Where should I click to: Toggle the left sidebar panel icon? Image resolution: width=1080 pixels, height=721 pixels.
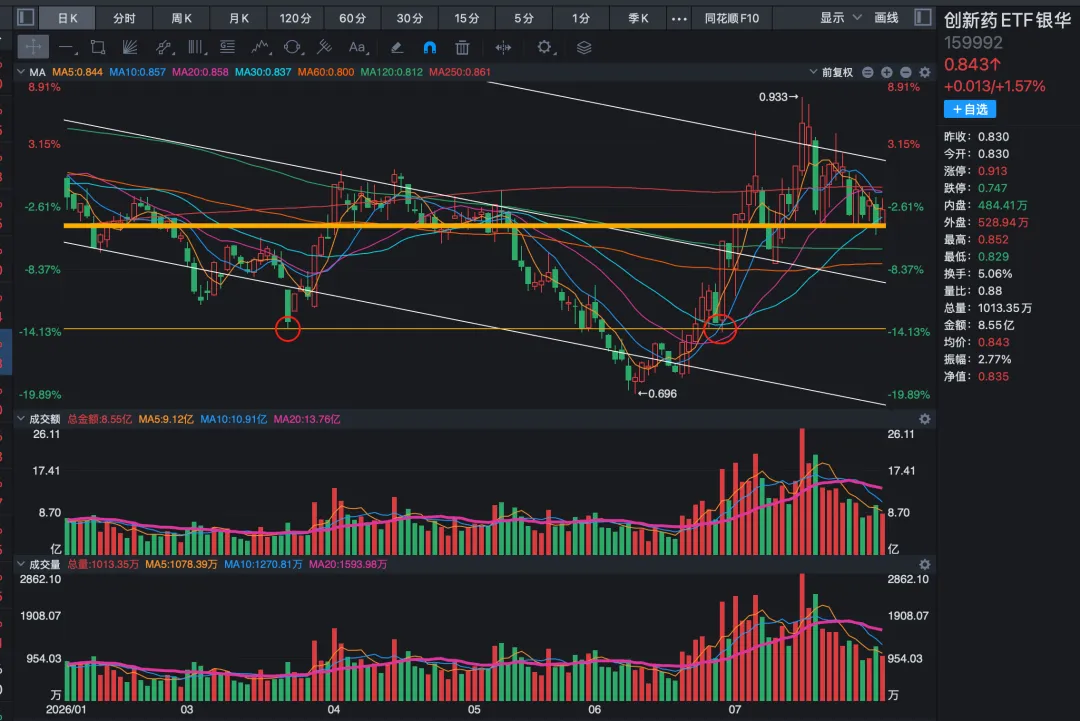point(25,17)
